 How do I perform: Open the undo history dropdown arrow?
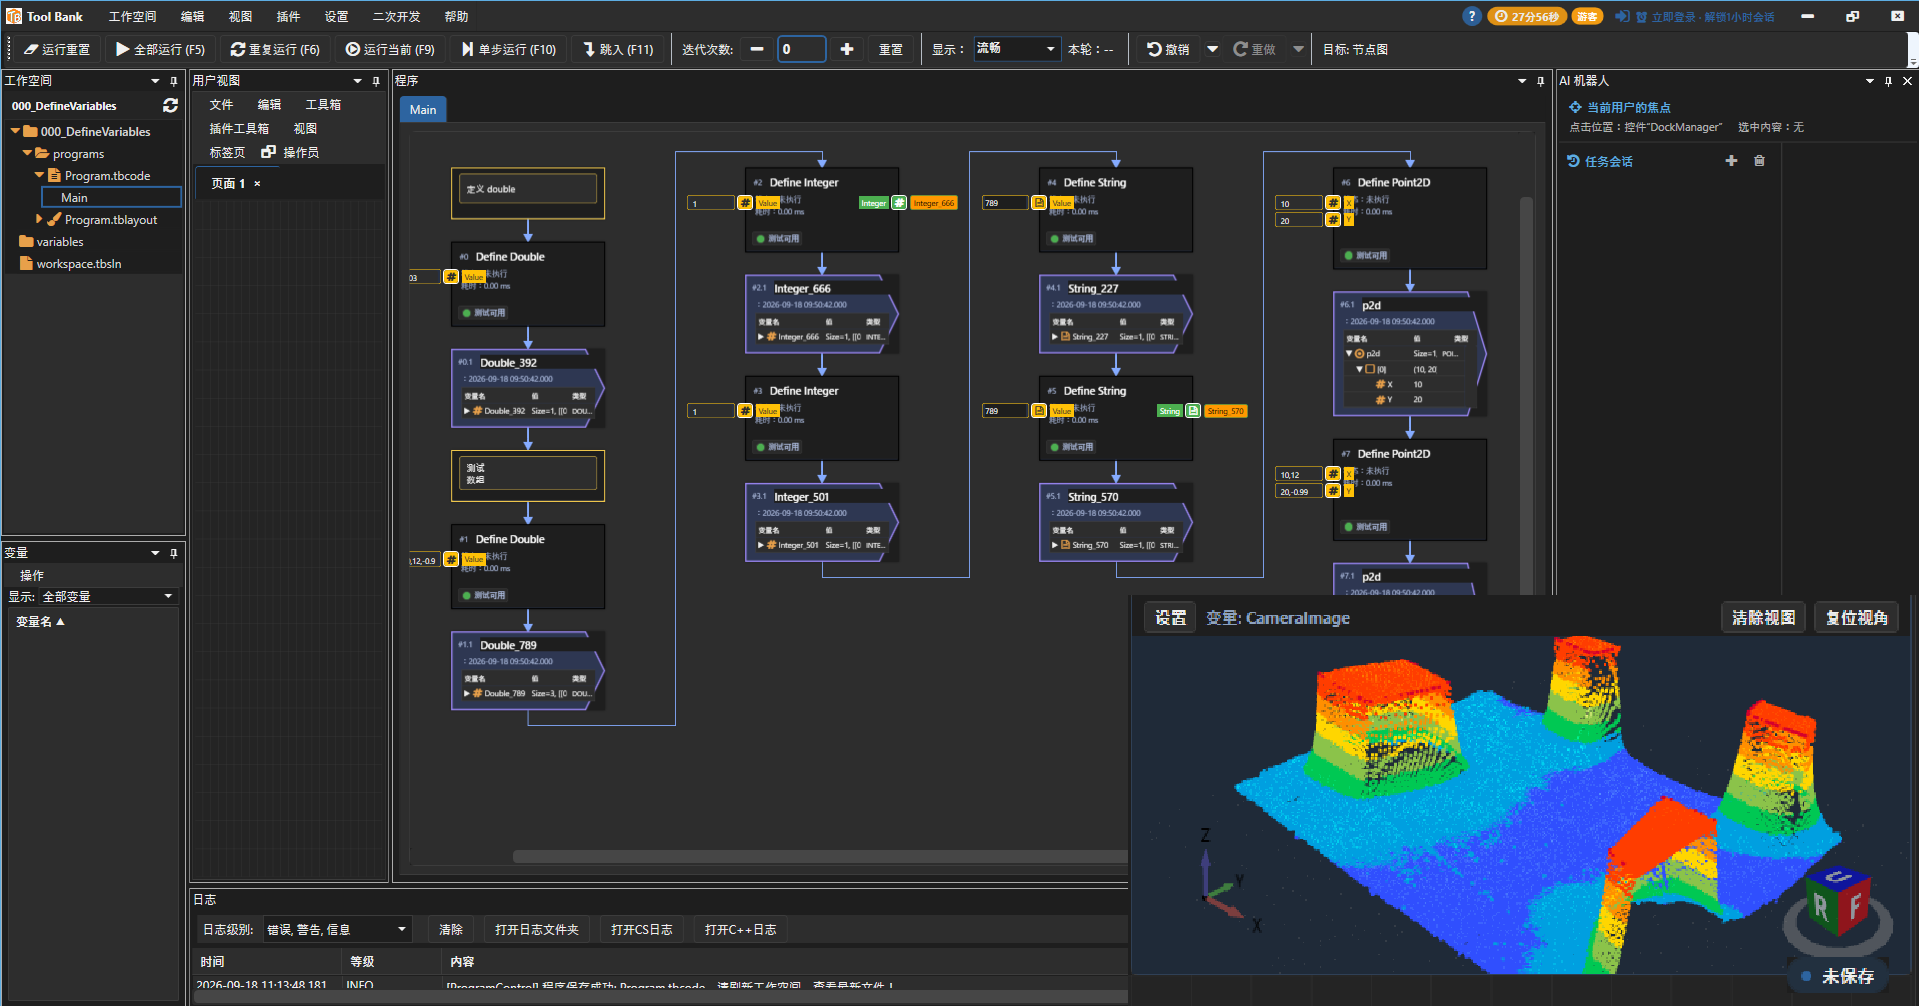[x=1212, y=49]
